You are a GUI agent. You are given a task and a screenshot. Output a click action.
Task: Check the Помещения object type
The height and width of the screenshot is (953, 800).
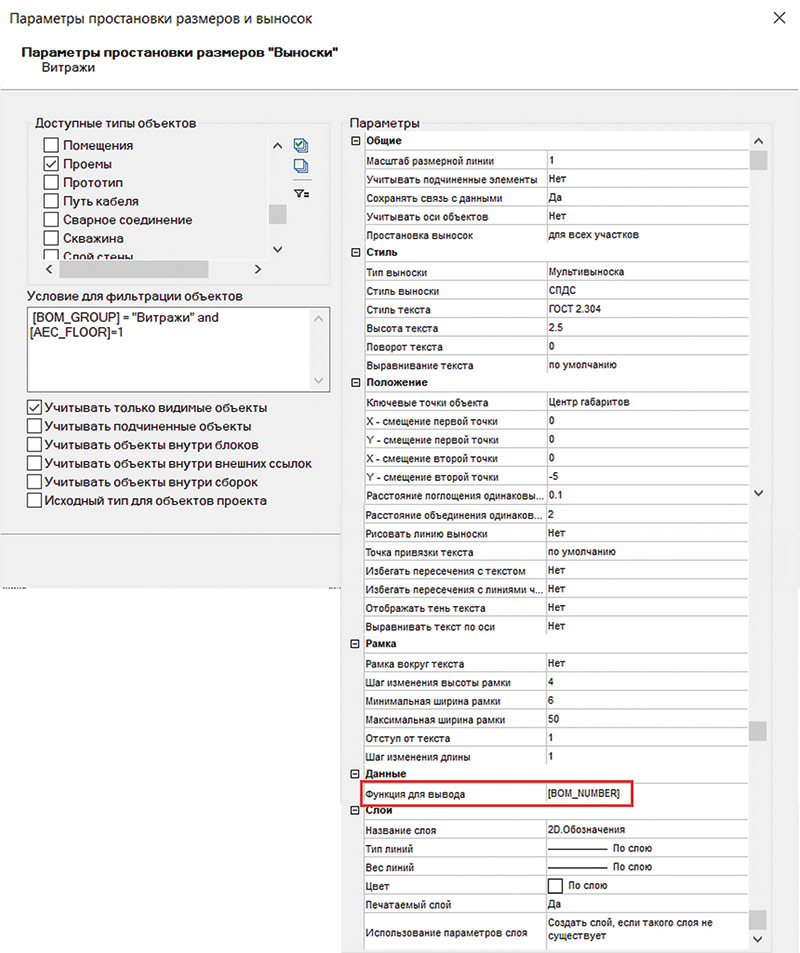click(x=51, y=145)
